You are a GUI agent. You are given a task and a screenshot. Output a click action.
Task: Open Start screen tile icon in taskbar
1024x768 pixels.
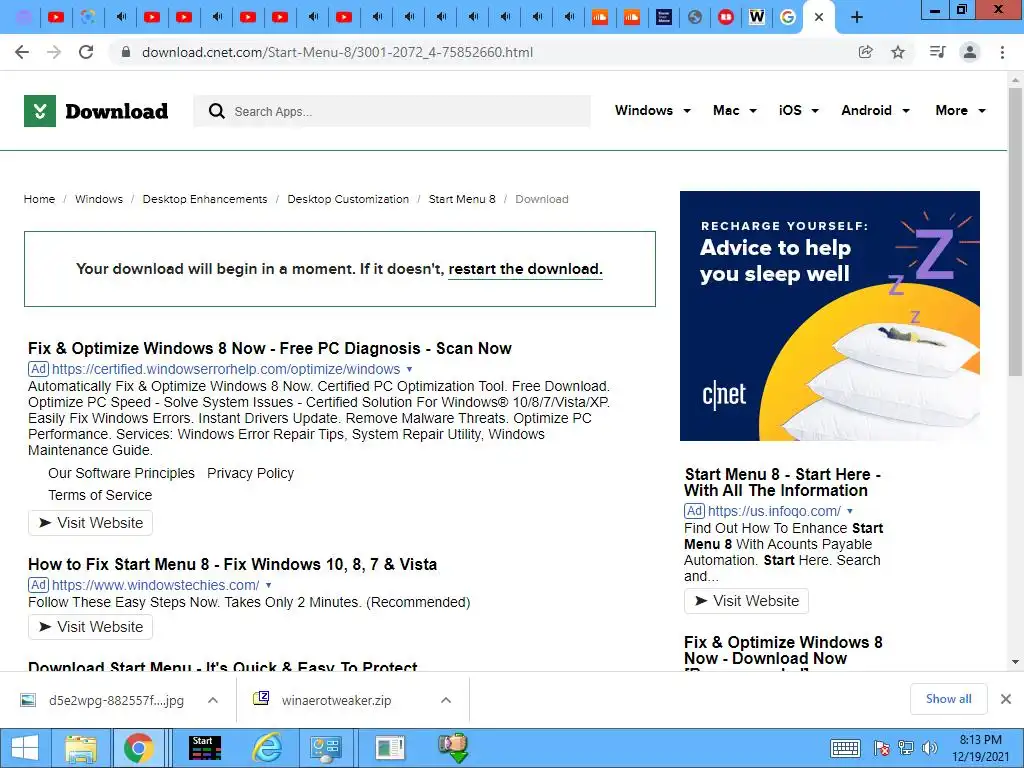pos(204,748)
